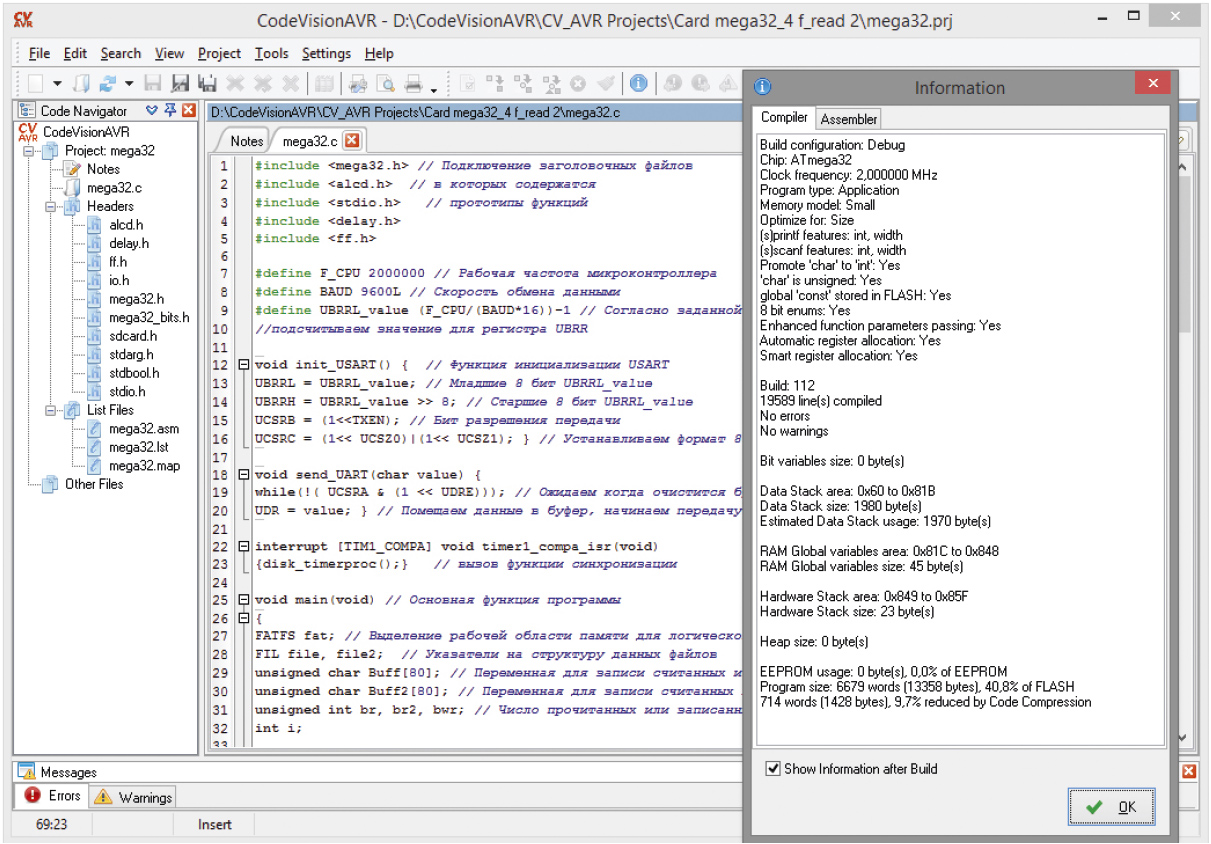
Task: Open the Project menu
Action: click(219, 53)
